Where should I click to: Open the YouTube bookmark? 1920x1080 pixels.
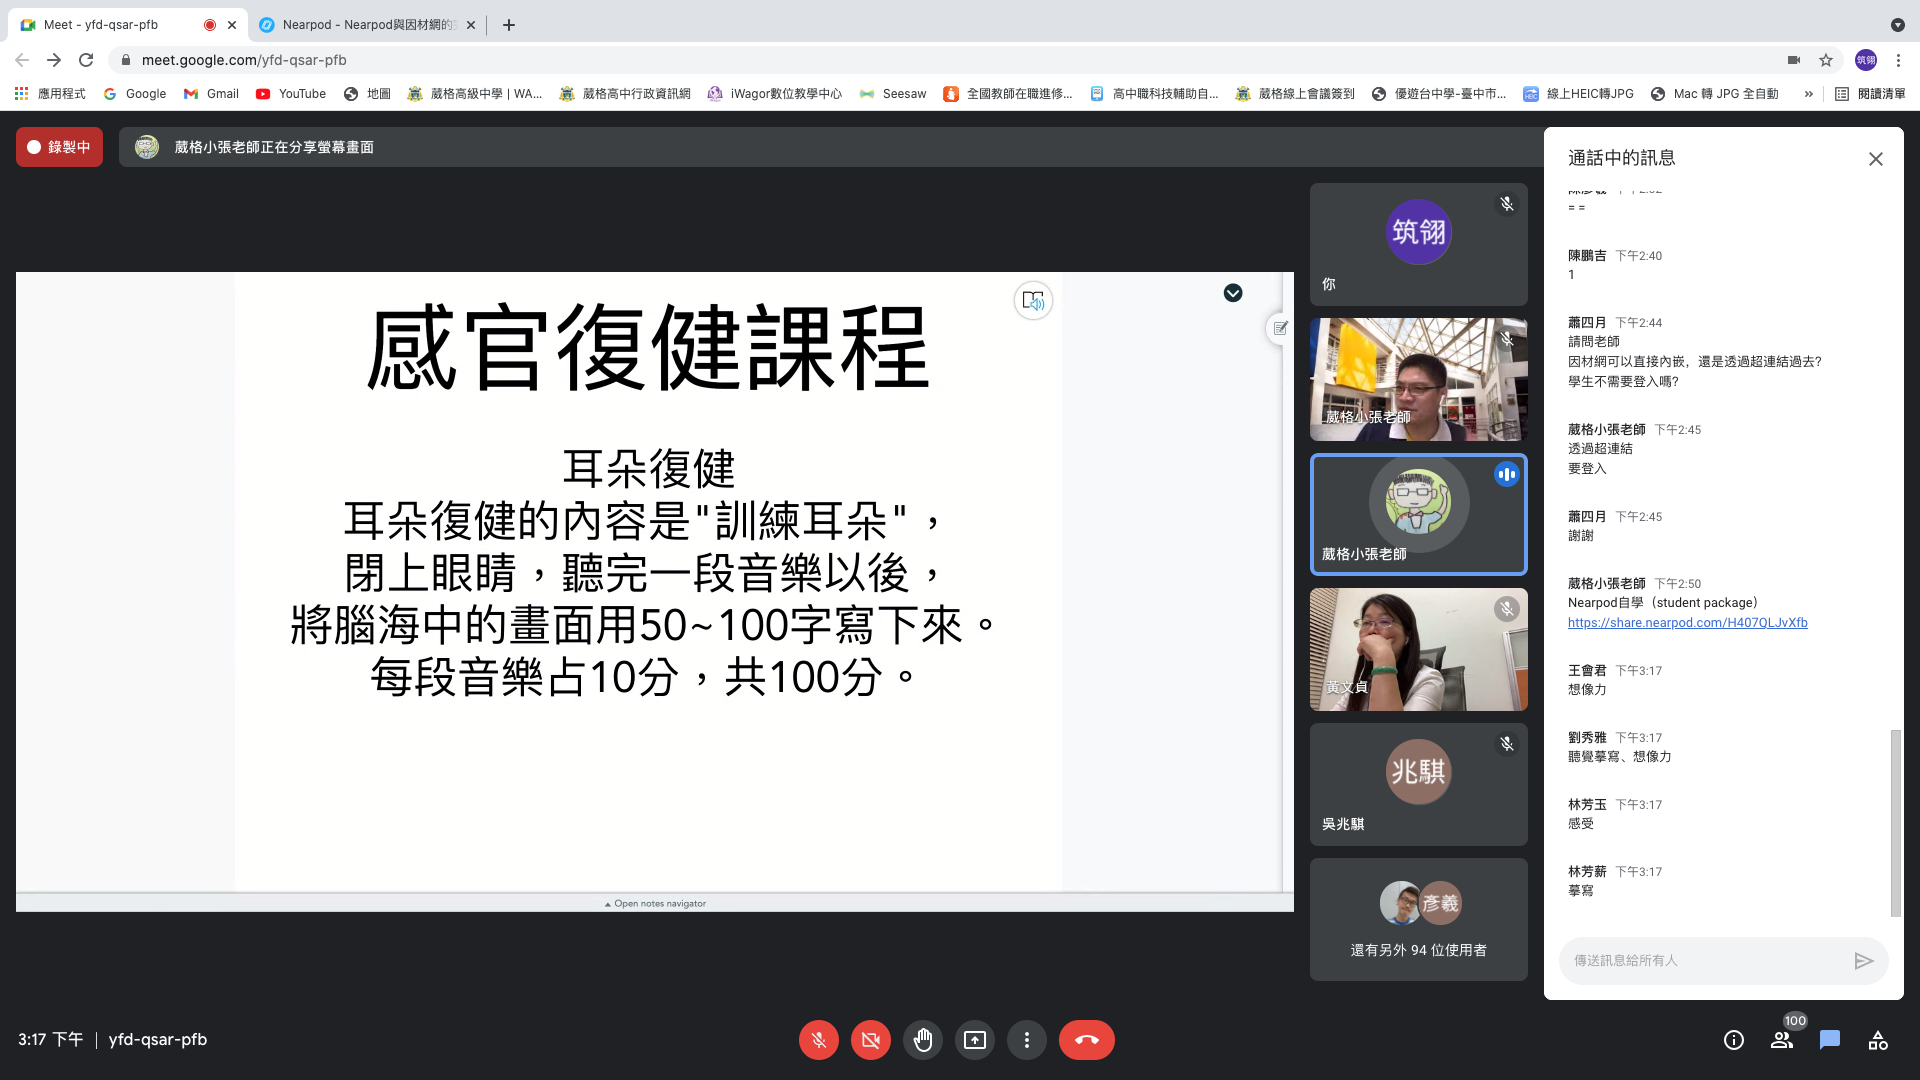click(x=291, y=94)
